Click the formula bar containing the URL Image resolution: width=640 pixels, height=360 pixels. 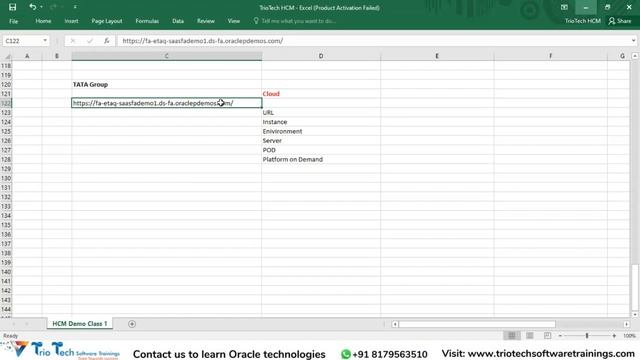click(373, 41)
